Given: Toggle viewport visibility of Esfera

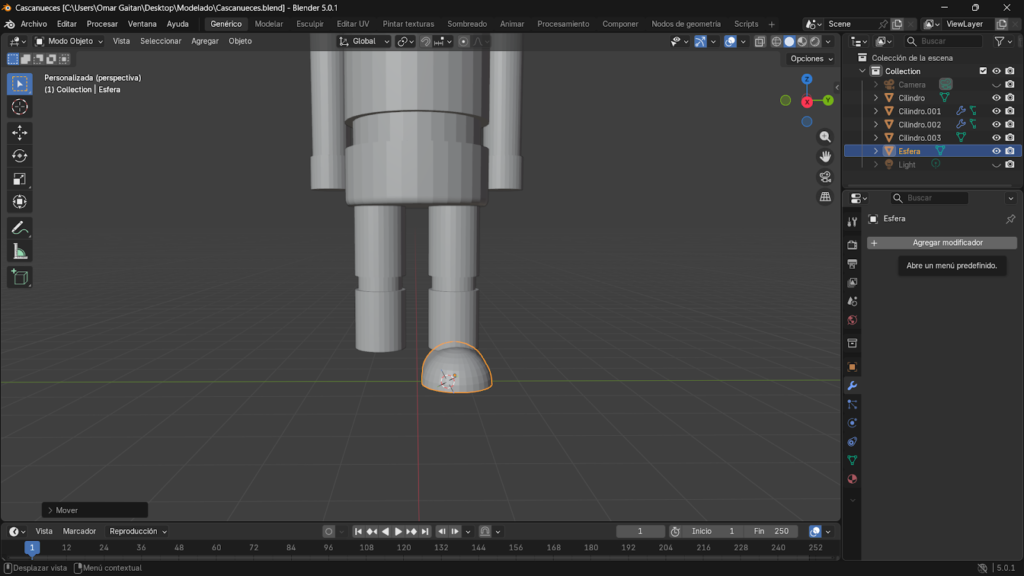Looking at the screenshot, I should tap(996, 151).
